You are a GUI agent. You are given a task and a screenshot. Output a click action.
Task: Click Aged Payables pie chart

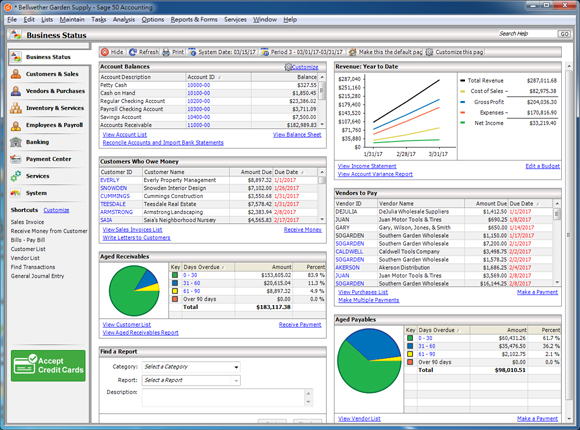[369, 361]
